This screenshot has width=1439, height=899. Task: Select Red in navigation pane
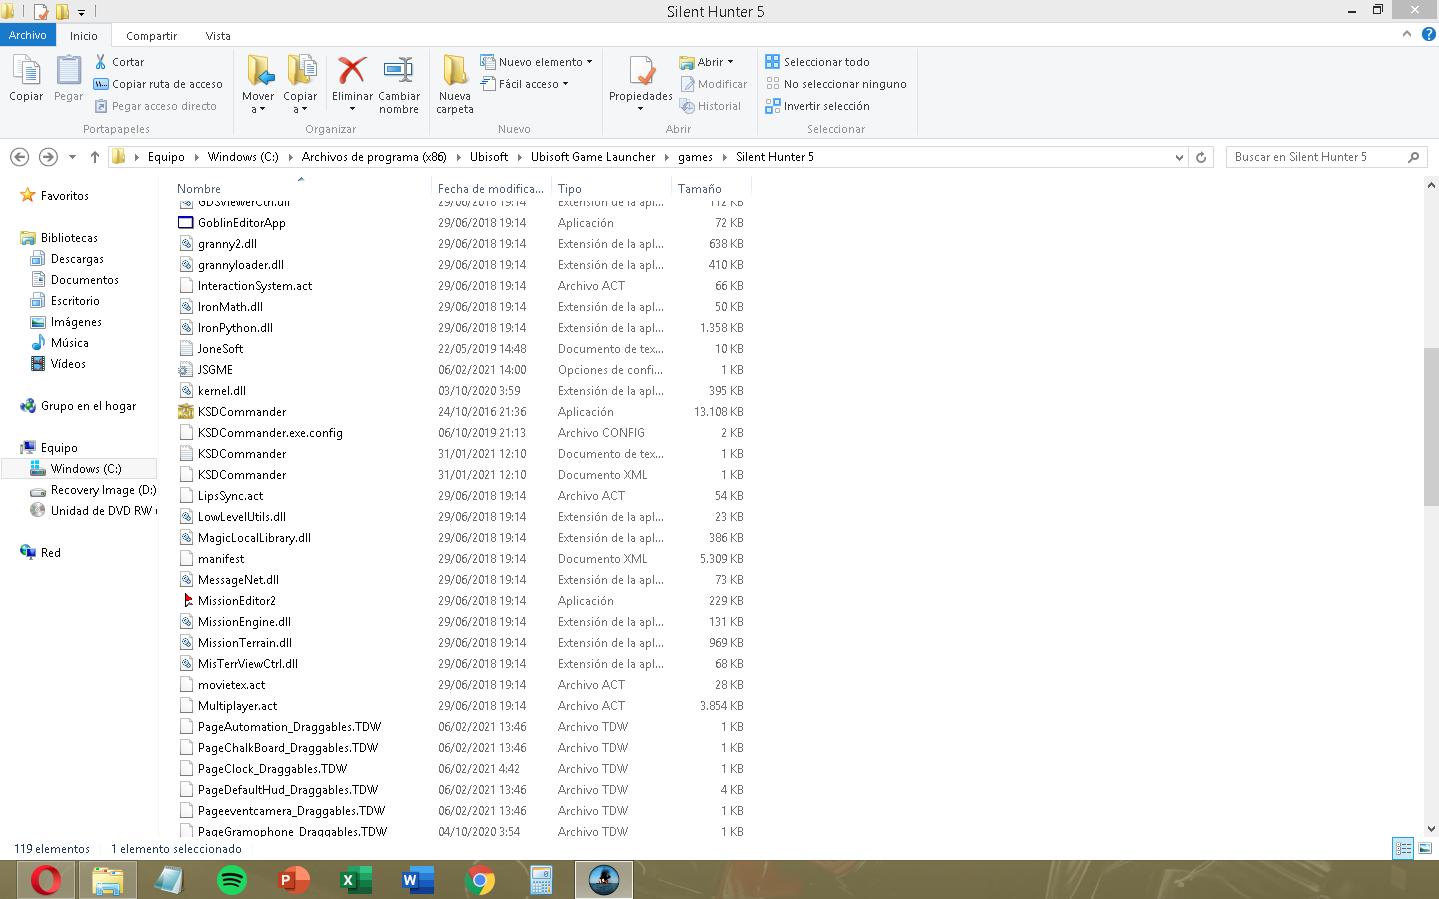click(51, 553)
